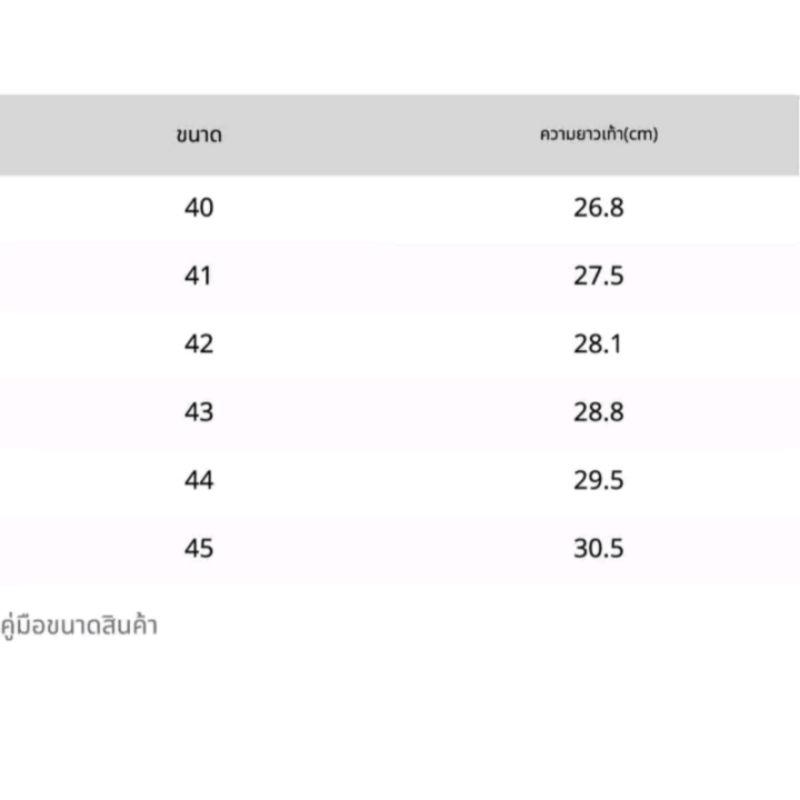Click between 41 and 27.5 in the shaded row
The width and height of the screenshot is (800, 800).
pyautogui.click(x=400, y=276)
